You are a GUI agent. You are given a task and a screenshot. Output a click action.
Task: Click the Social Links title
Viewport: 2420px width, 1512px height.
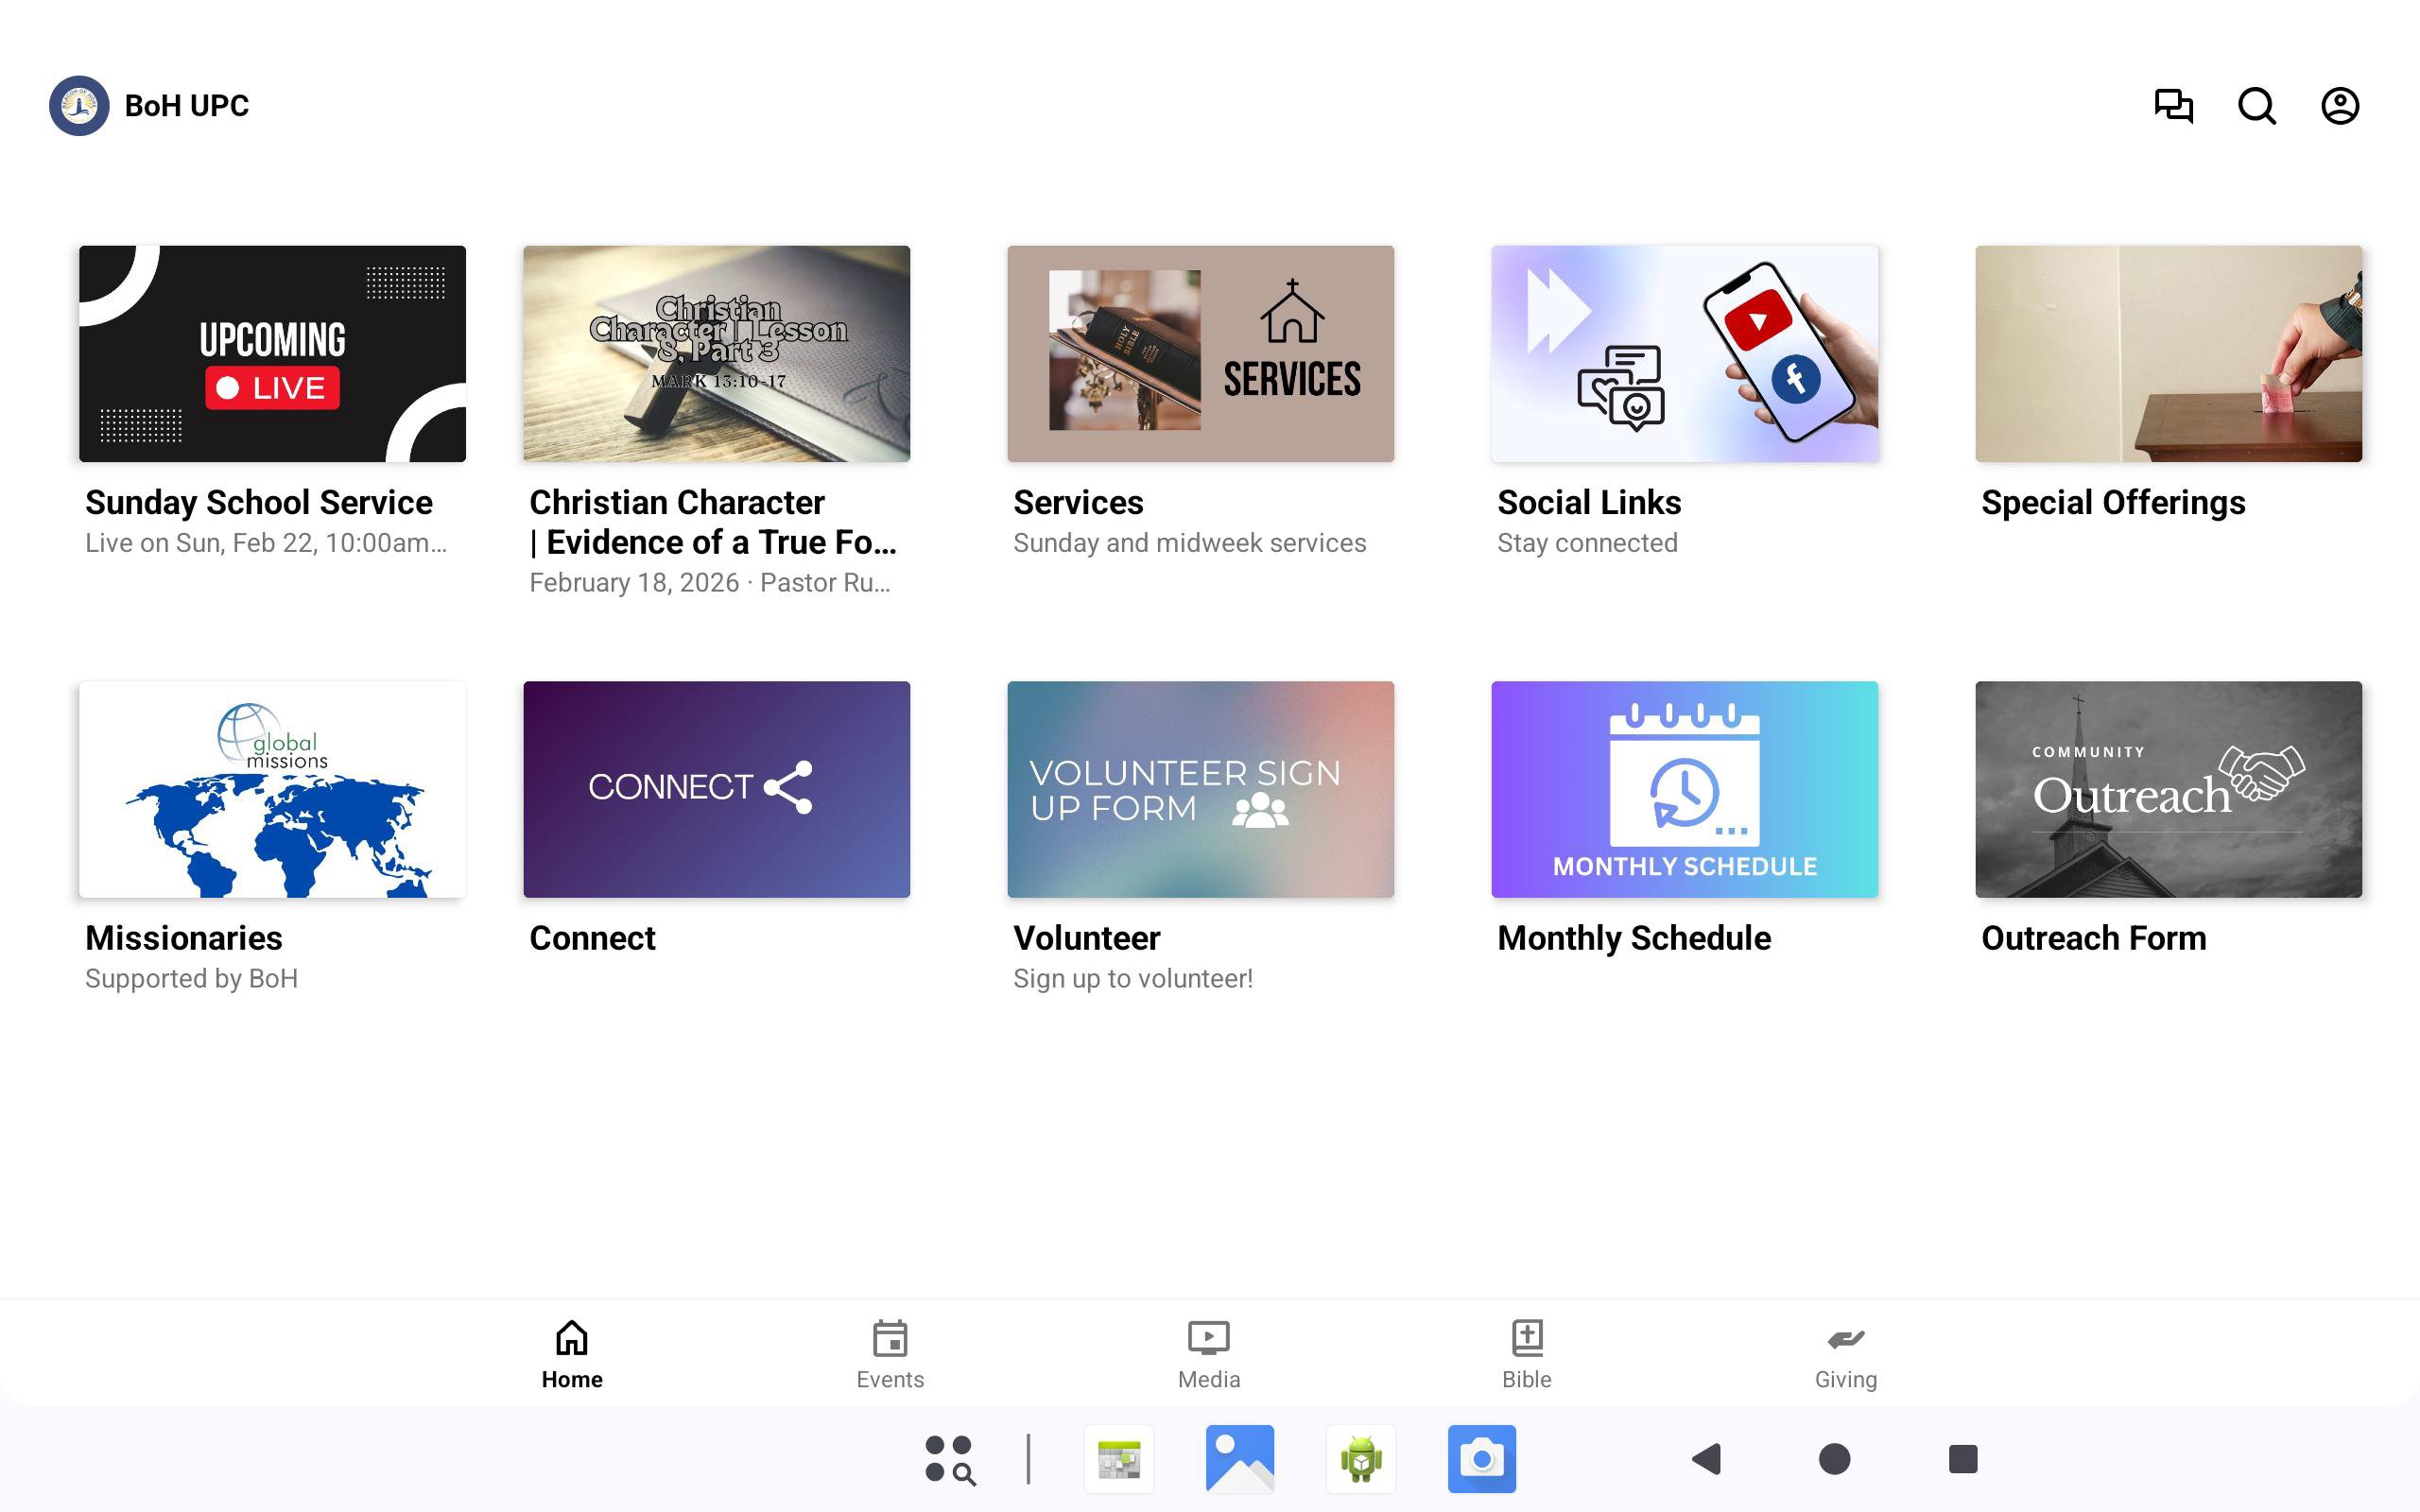(x=1588, y=502)
